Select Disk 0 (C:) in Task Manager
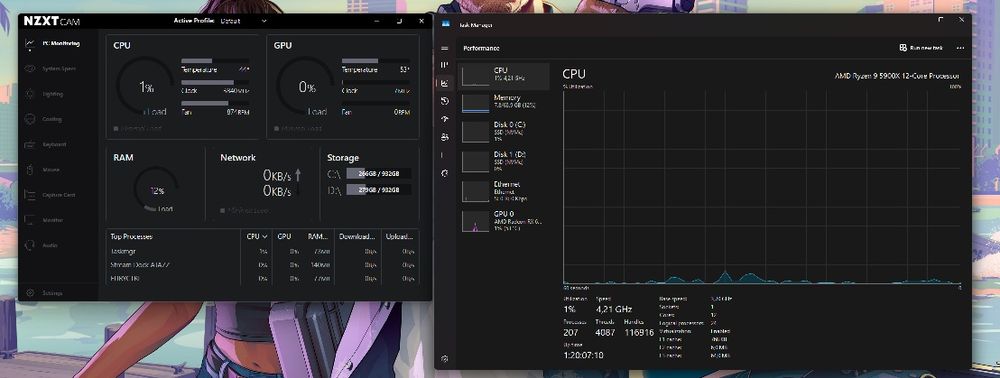 pyautogui.click(x=504, y=131)
